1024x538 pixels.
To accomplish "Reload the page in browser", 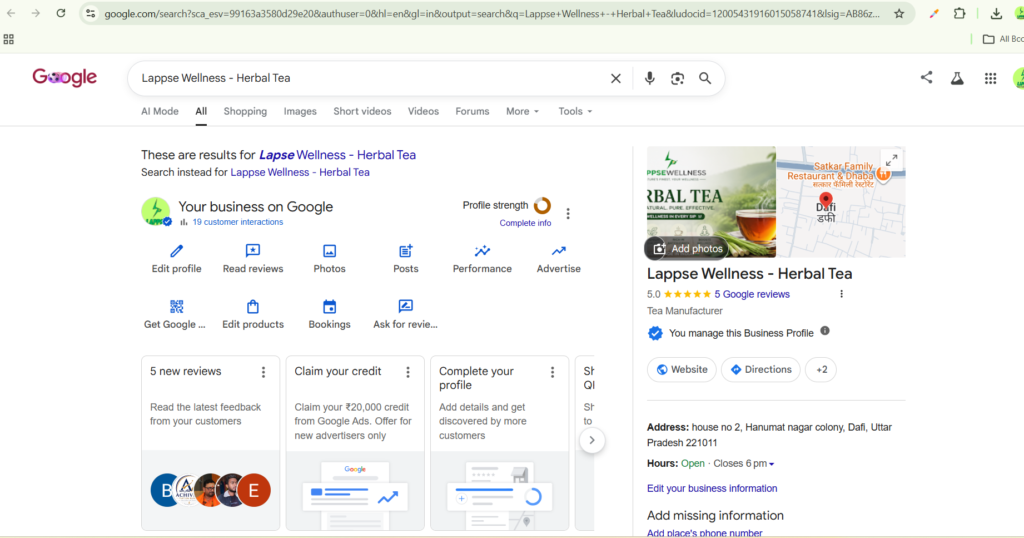I will pos(61,13).
